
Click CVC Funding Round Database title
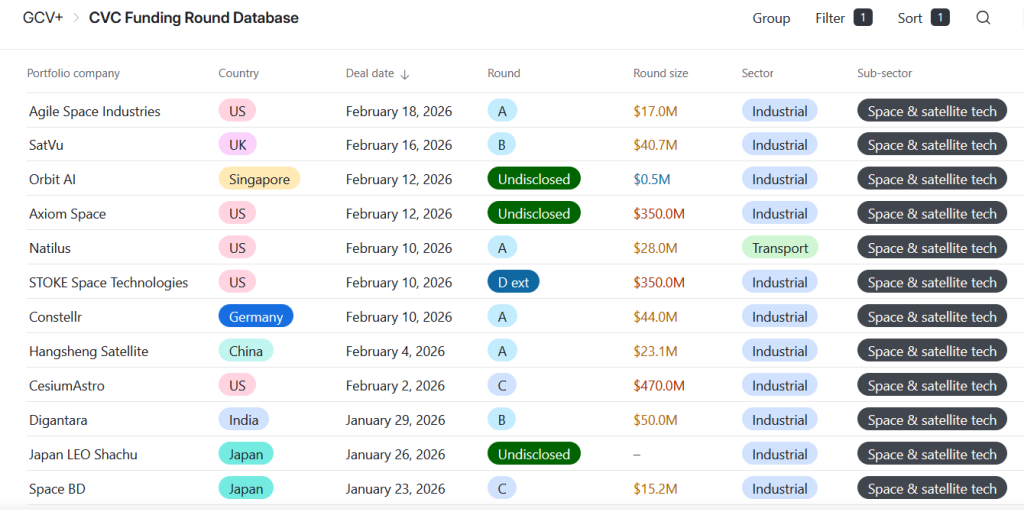tap(193, 18)
